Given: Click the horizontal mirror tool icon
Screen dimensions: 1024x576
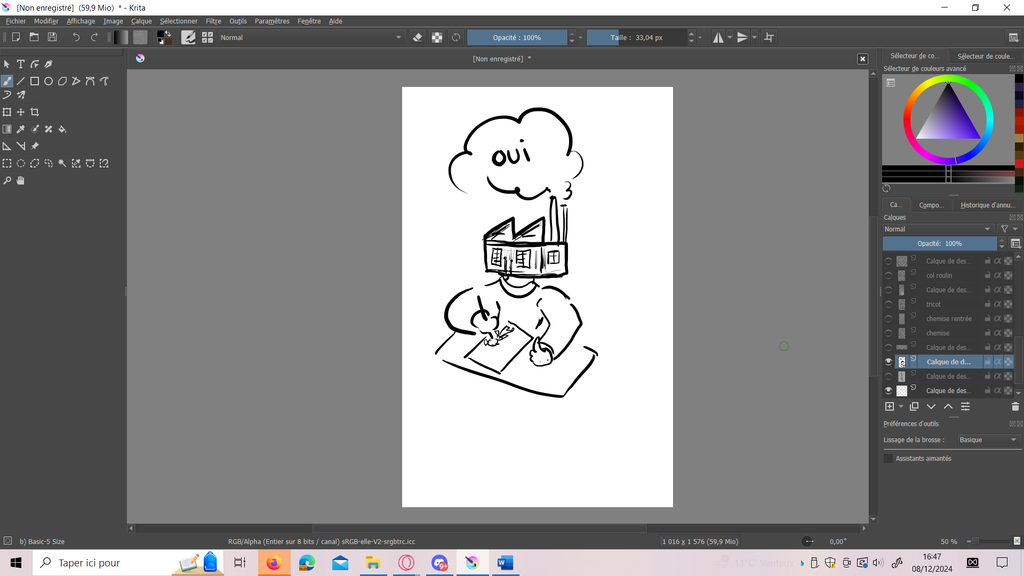Looking at the screenshot, I should click(x=718, y=37).
